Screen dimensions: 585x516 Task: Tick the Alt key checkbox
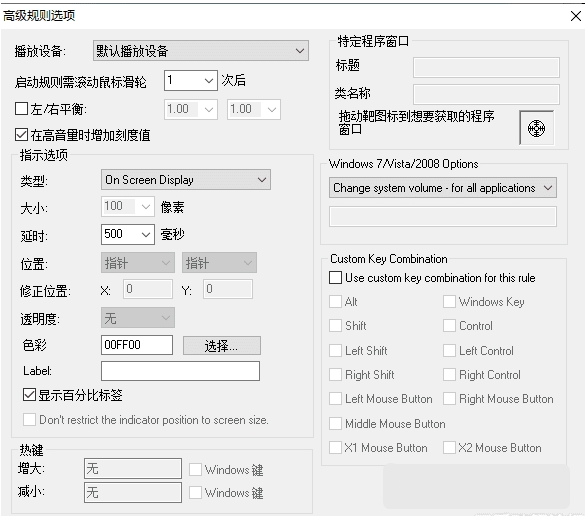[x=335, y=301]
